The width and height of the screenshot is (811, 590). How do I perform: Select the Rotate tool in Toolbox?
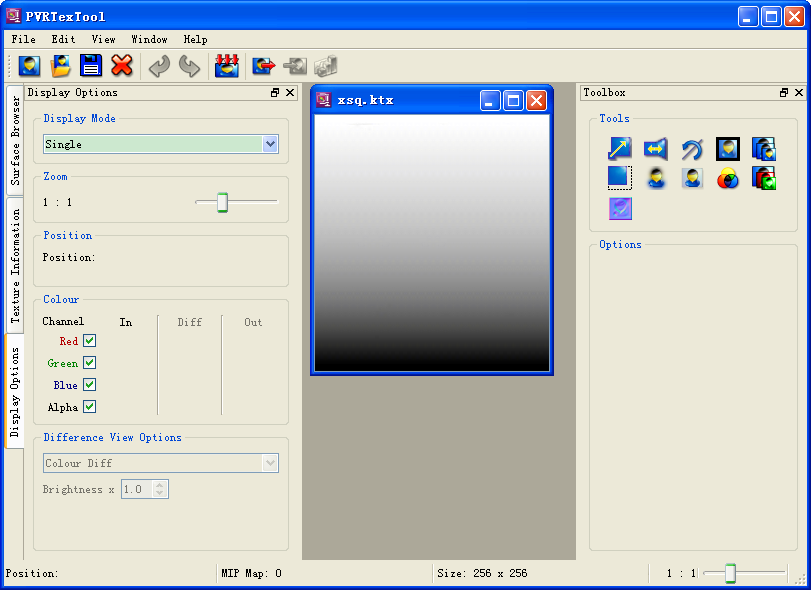click(692, 149)
